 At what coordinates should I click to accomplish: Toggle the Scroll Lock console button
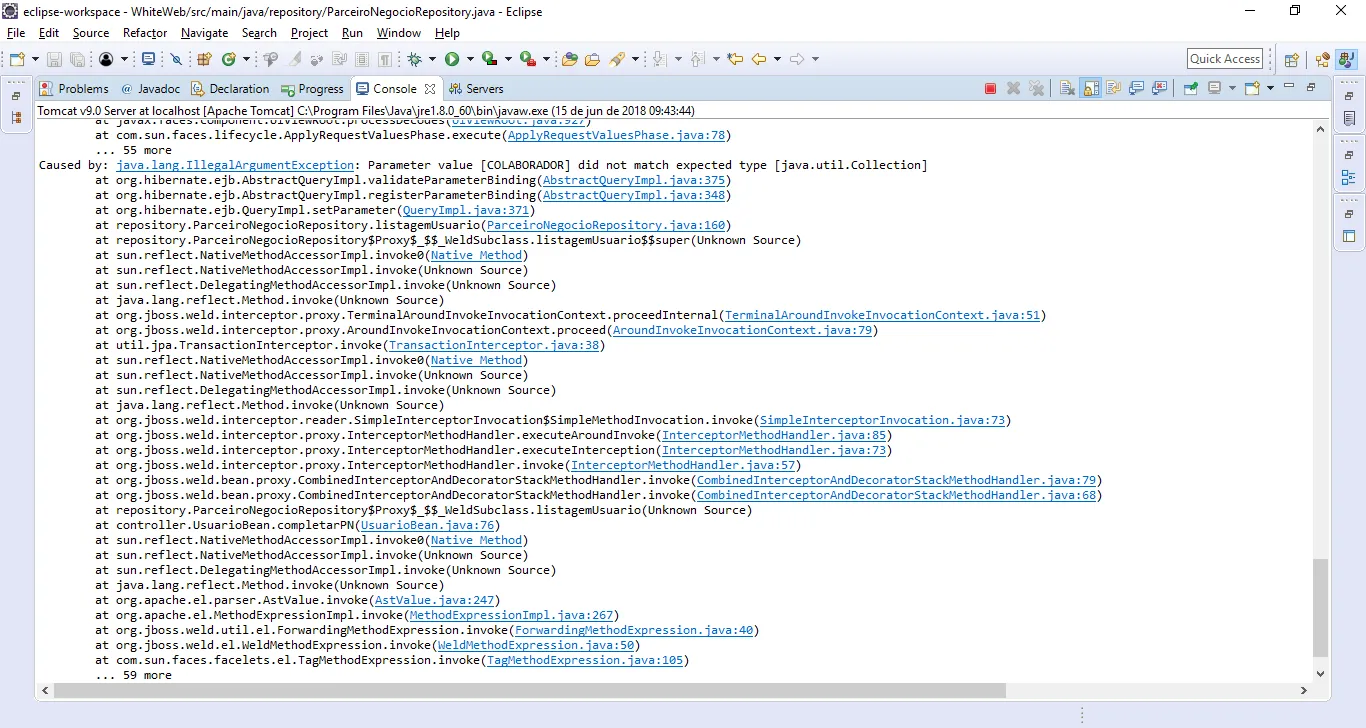coord(1090,88)
